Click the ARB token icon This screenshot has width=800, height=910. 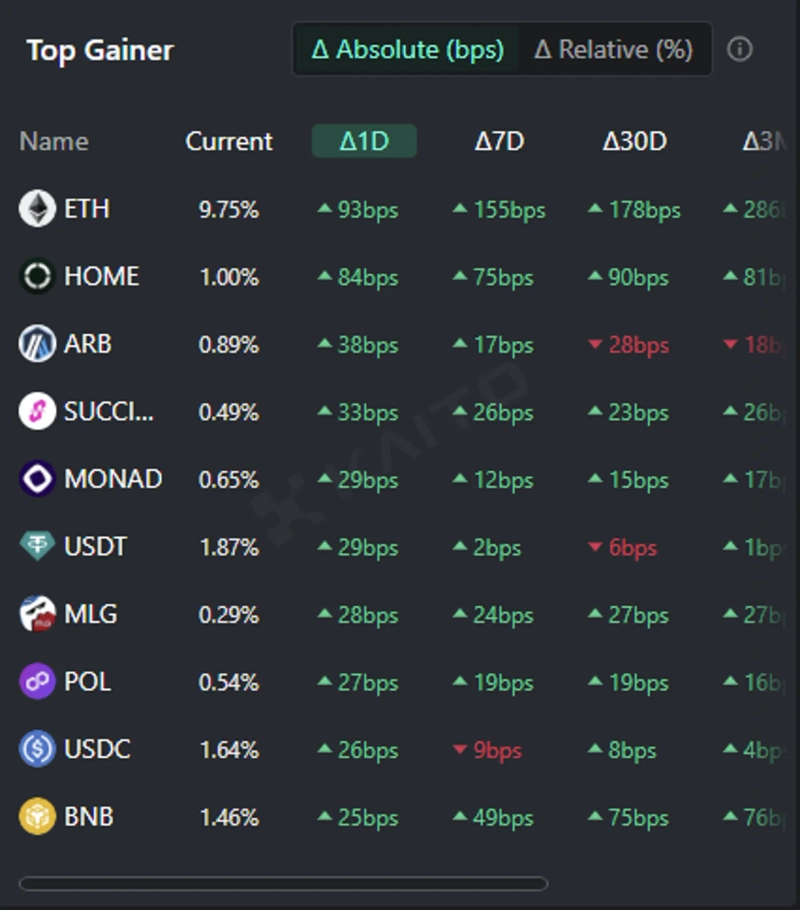(x=37, y=344)
